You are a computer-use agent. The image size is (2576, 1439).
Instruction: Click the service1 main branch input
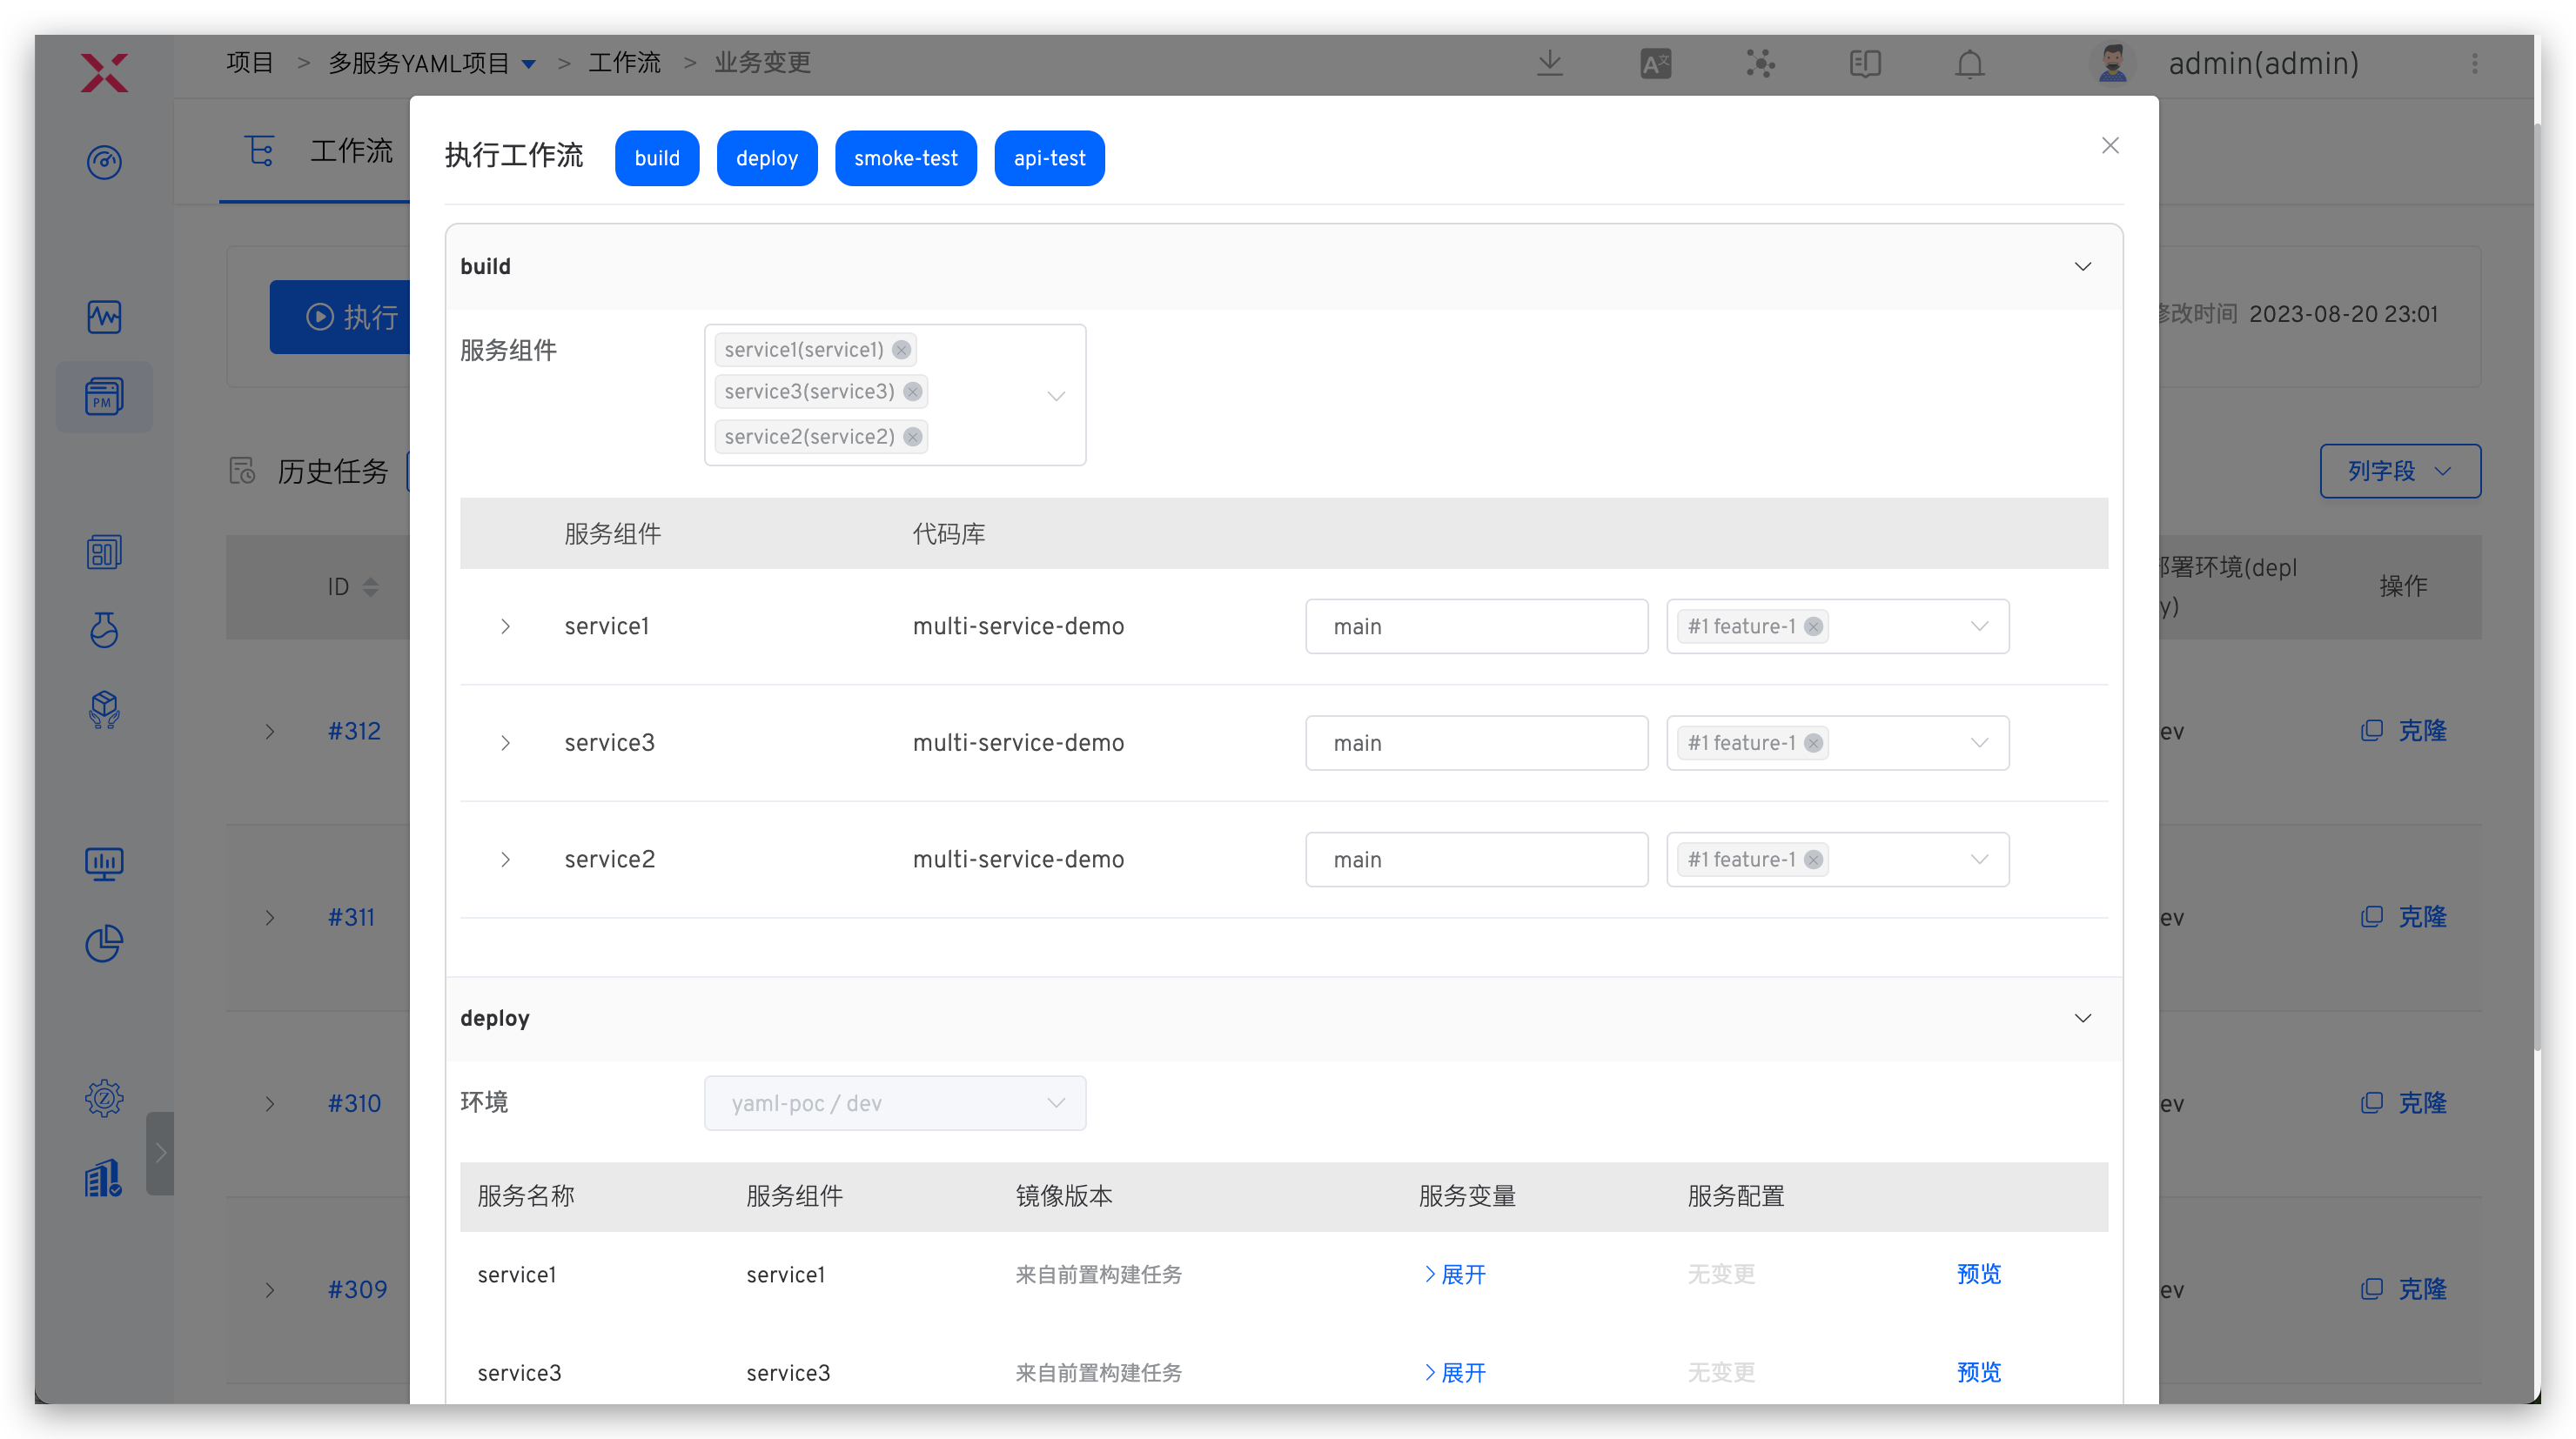[1475, 627]
